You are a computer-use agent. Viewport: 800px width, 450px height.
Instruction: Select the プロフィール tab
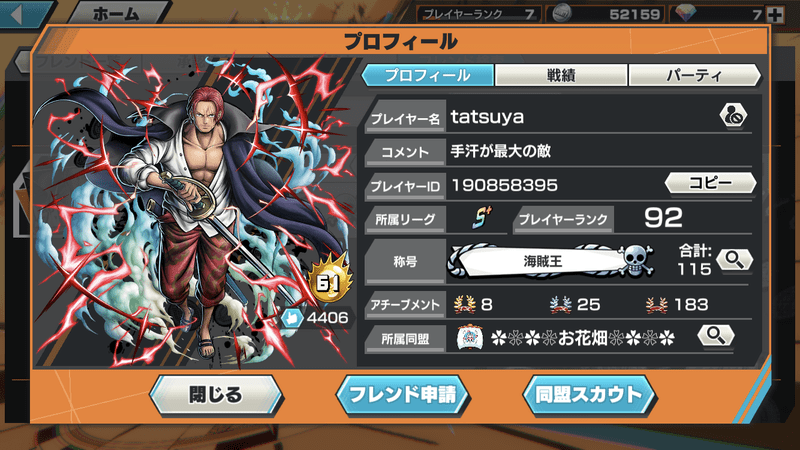point(427,76)
